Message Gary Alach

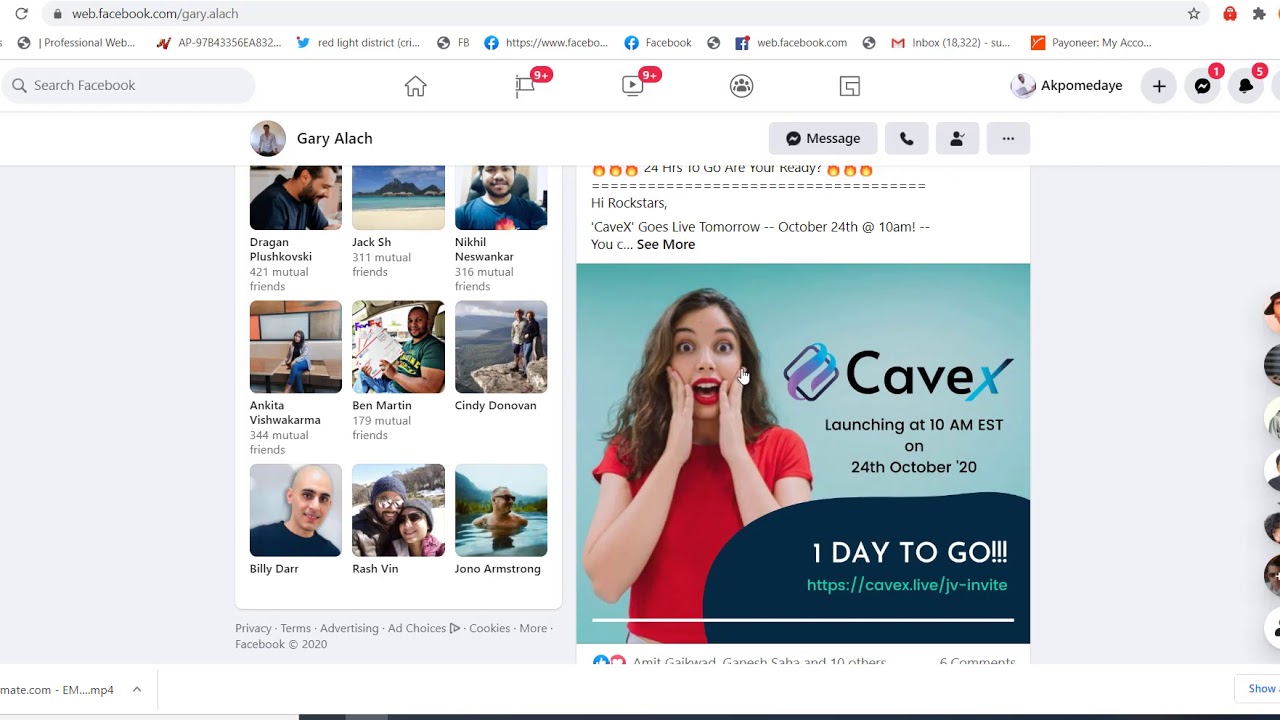pos(823,138)
